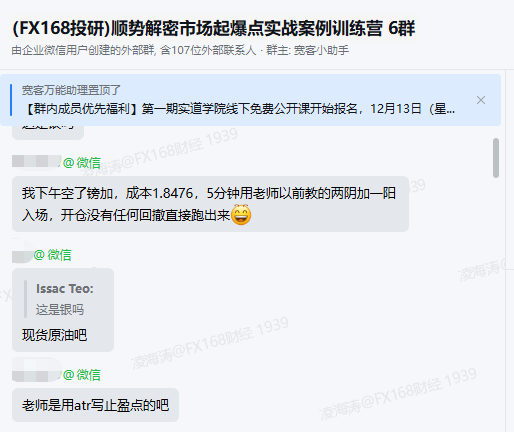The width and height of the screenshot is (514, 432).
Task: Click the @微信 tag above the 现货原油吧 message
Action: click(53, 255)
